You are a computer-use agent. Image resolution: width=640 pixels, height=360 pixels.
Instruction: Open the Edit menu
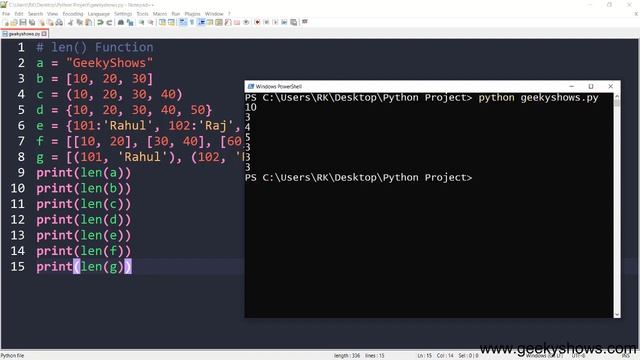[x=19, y=14]
